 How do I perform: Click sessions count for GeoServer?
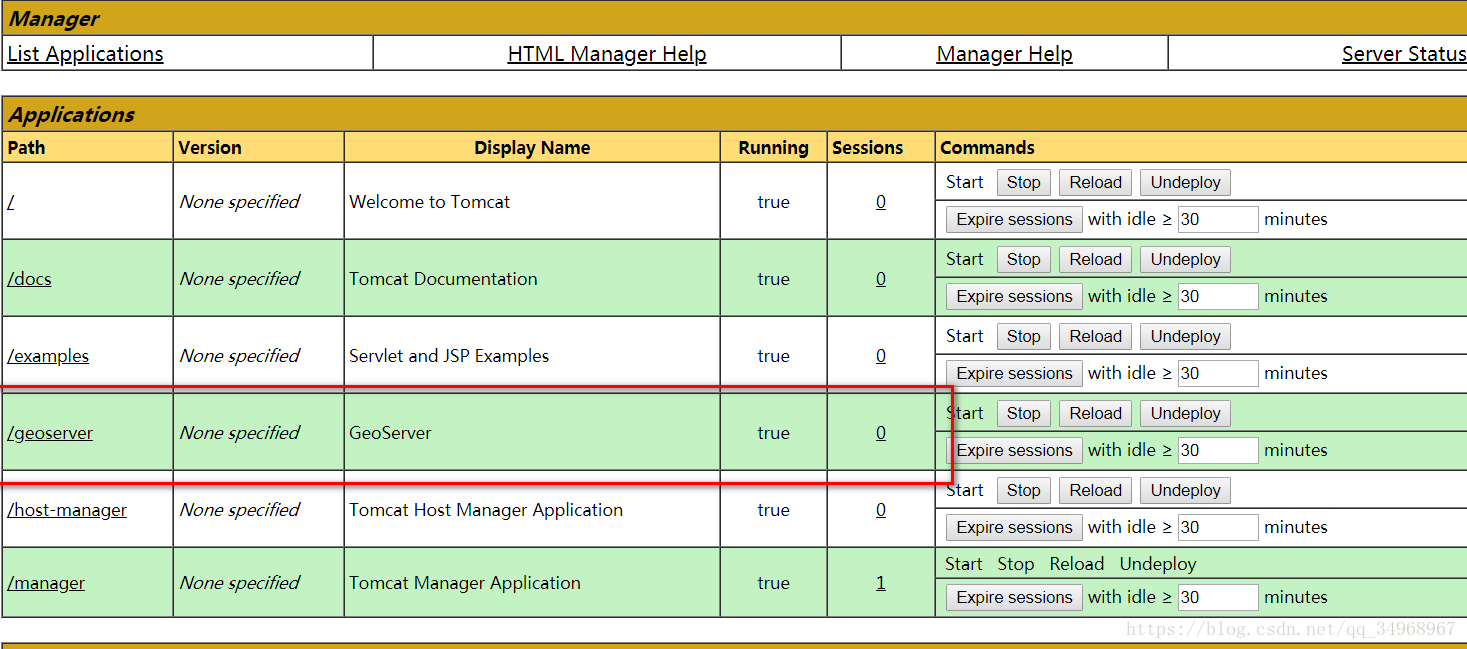point(881,433)
